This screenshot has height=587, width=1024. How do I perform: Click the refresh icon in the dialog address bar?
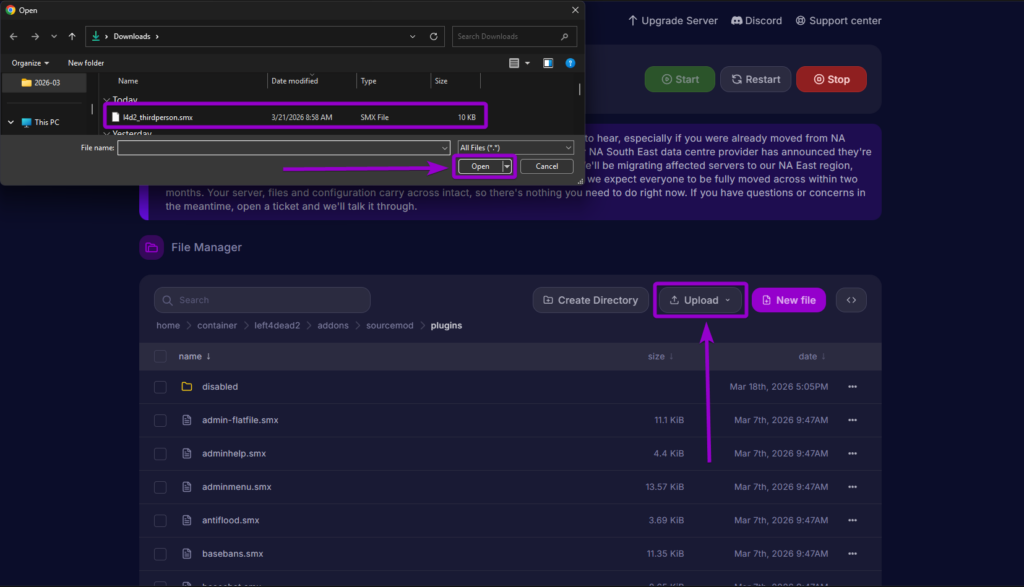click(433, 36)
